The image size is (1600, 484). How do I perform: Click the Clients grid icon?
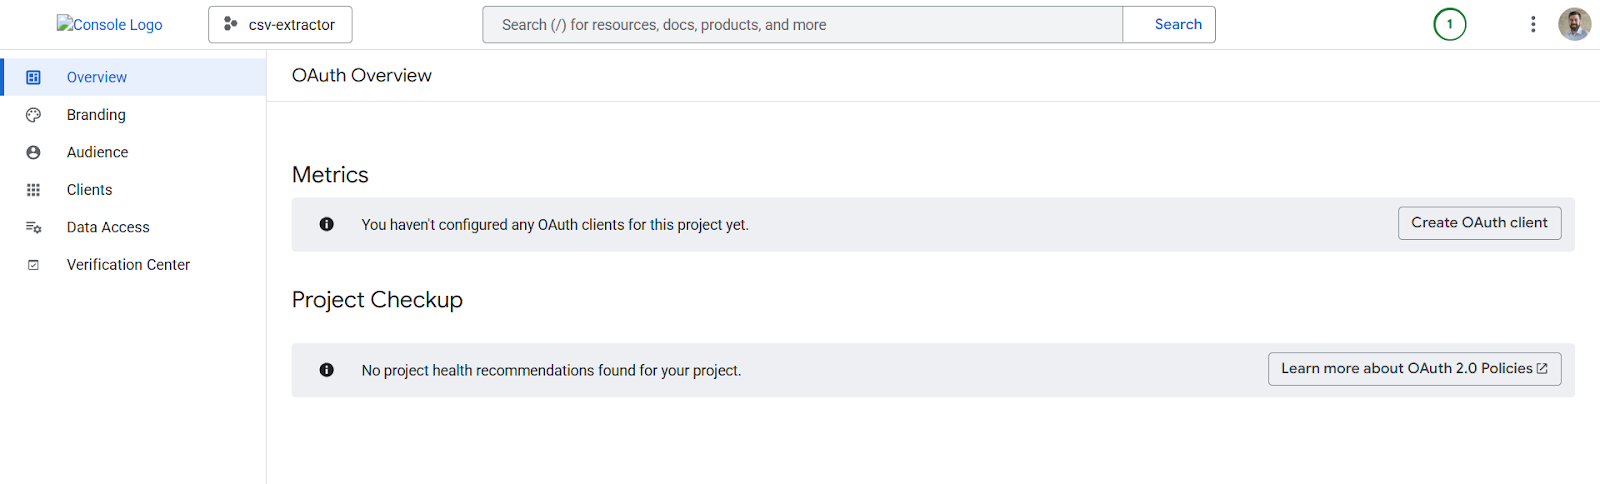click(x=33, y=190)
